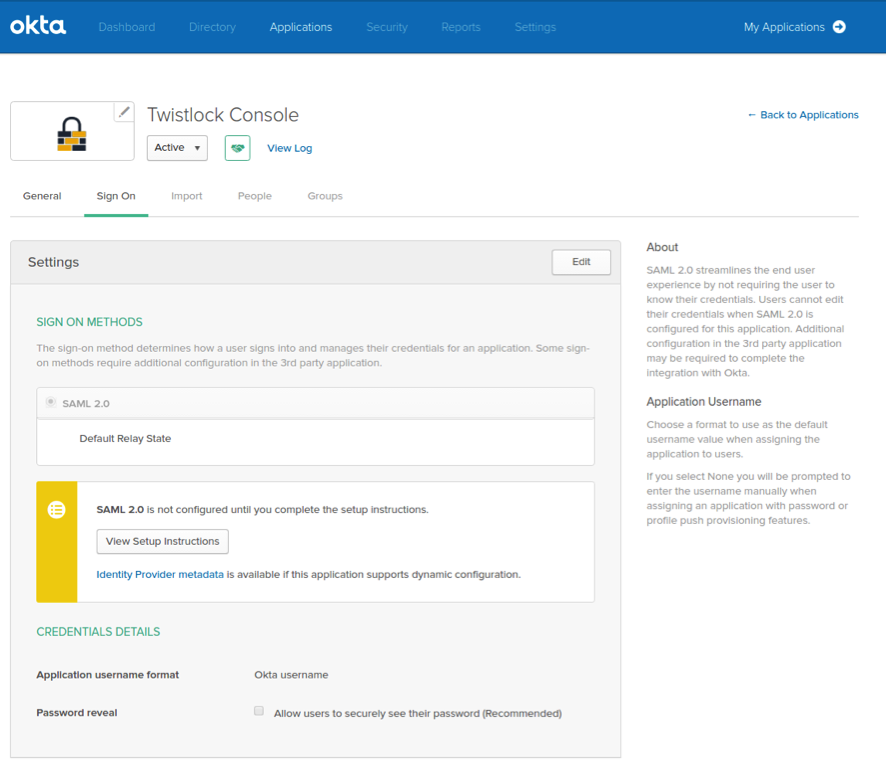The image size is (887, 765).
Task: Toggle the Password reveal checkbox
Action: point(259,711)
